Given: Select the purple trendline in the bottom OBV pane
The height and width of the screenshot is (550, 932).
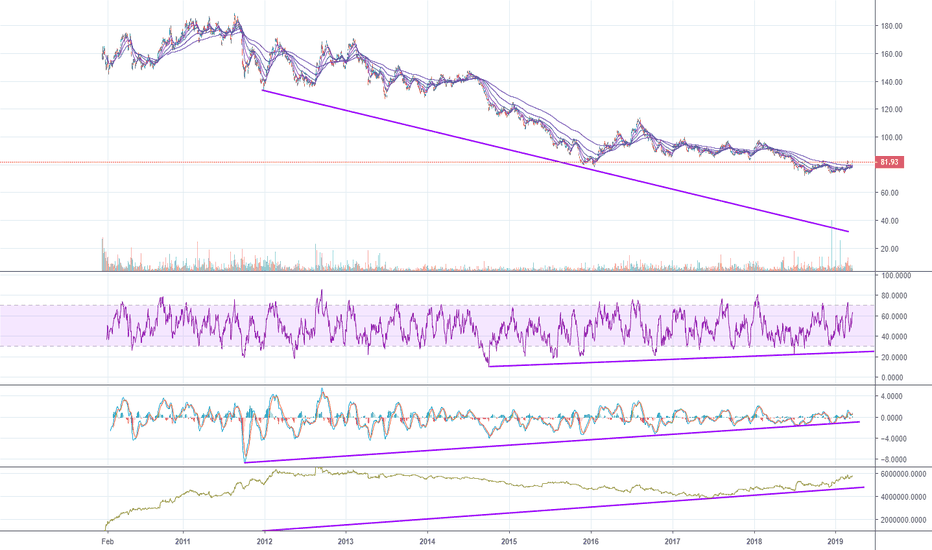Looking at the screenshot, I should [563, 509].
